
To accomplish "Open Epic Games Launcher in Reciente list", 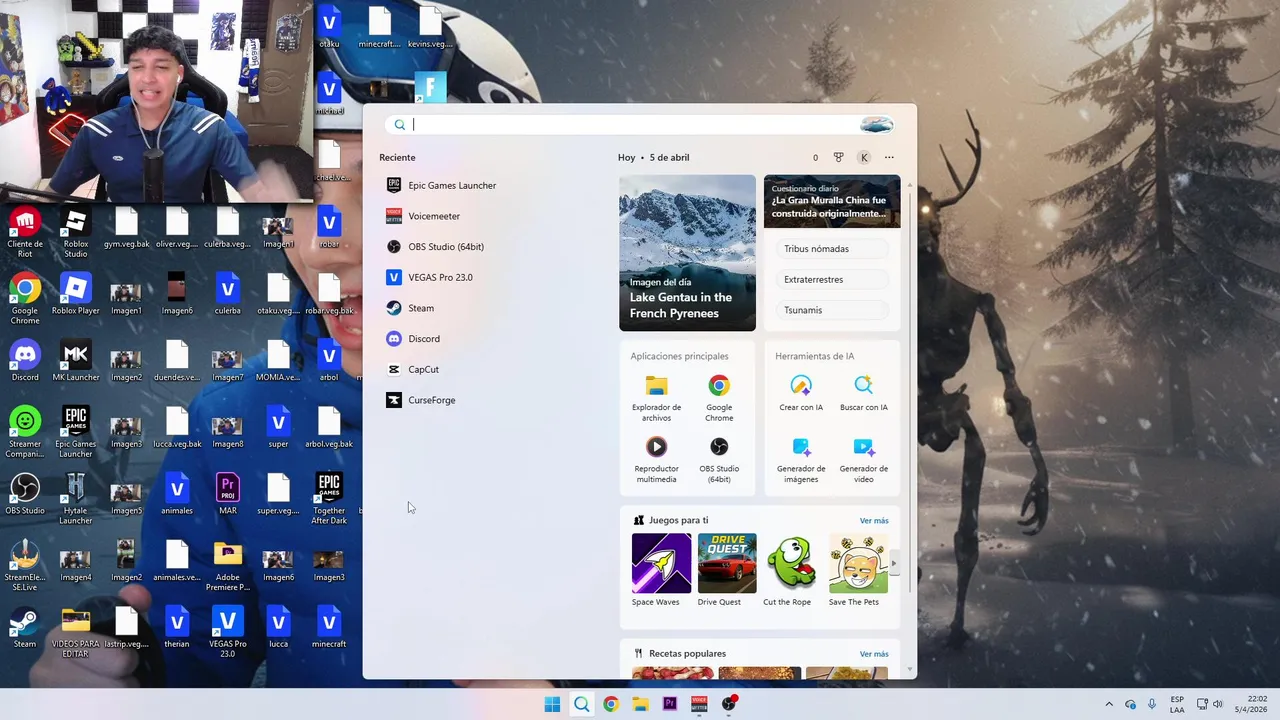I will coord(441,185).
